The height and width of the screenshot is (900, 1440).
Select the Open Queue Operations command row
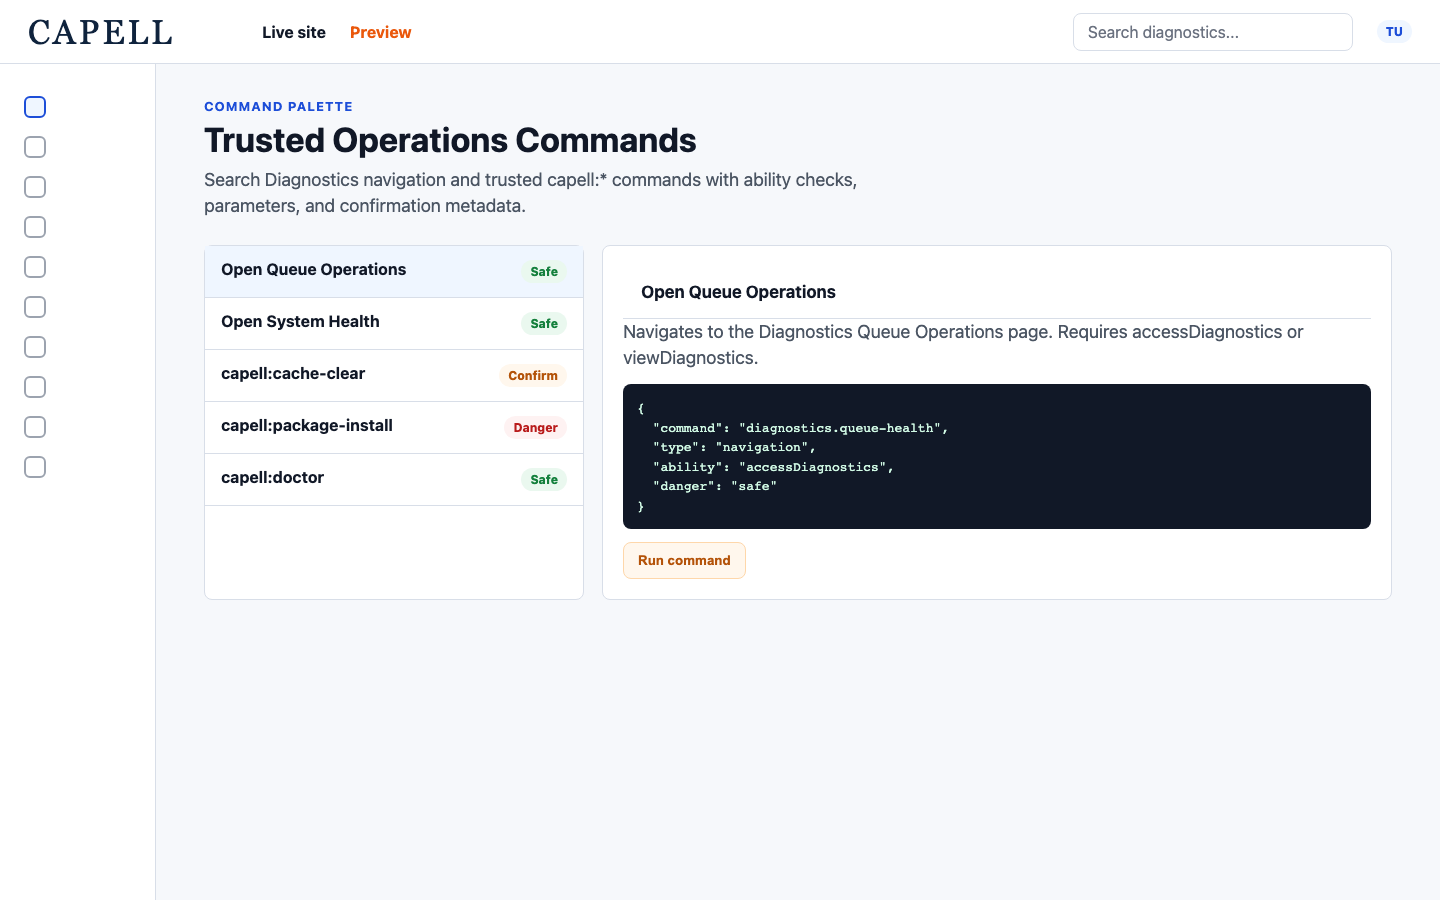pos(394,271)
